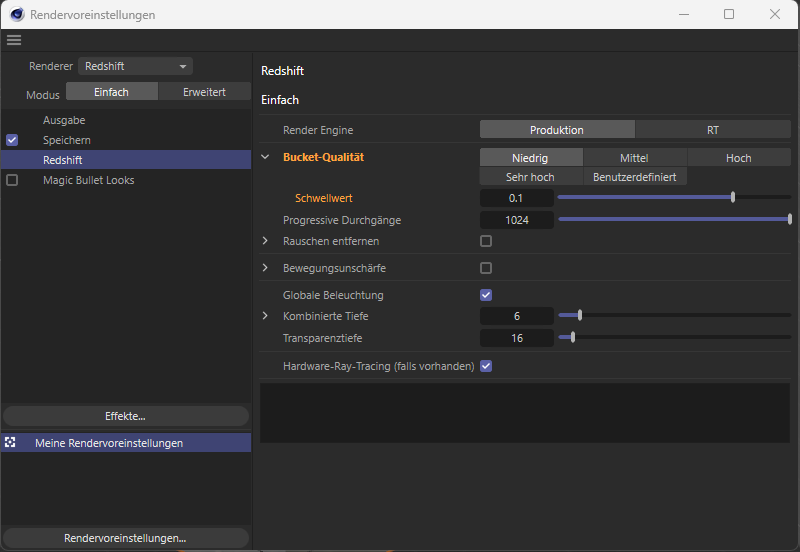This screenshot has width=800, height=552.
Task: Enable the Bewegungsunschärfe checkbox
Action: pyautogui.click(x=486, y=268)
